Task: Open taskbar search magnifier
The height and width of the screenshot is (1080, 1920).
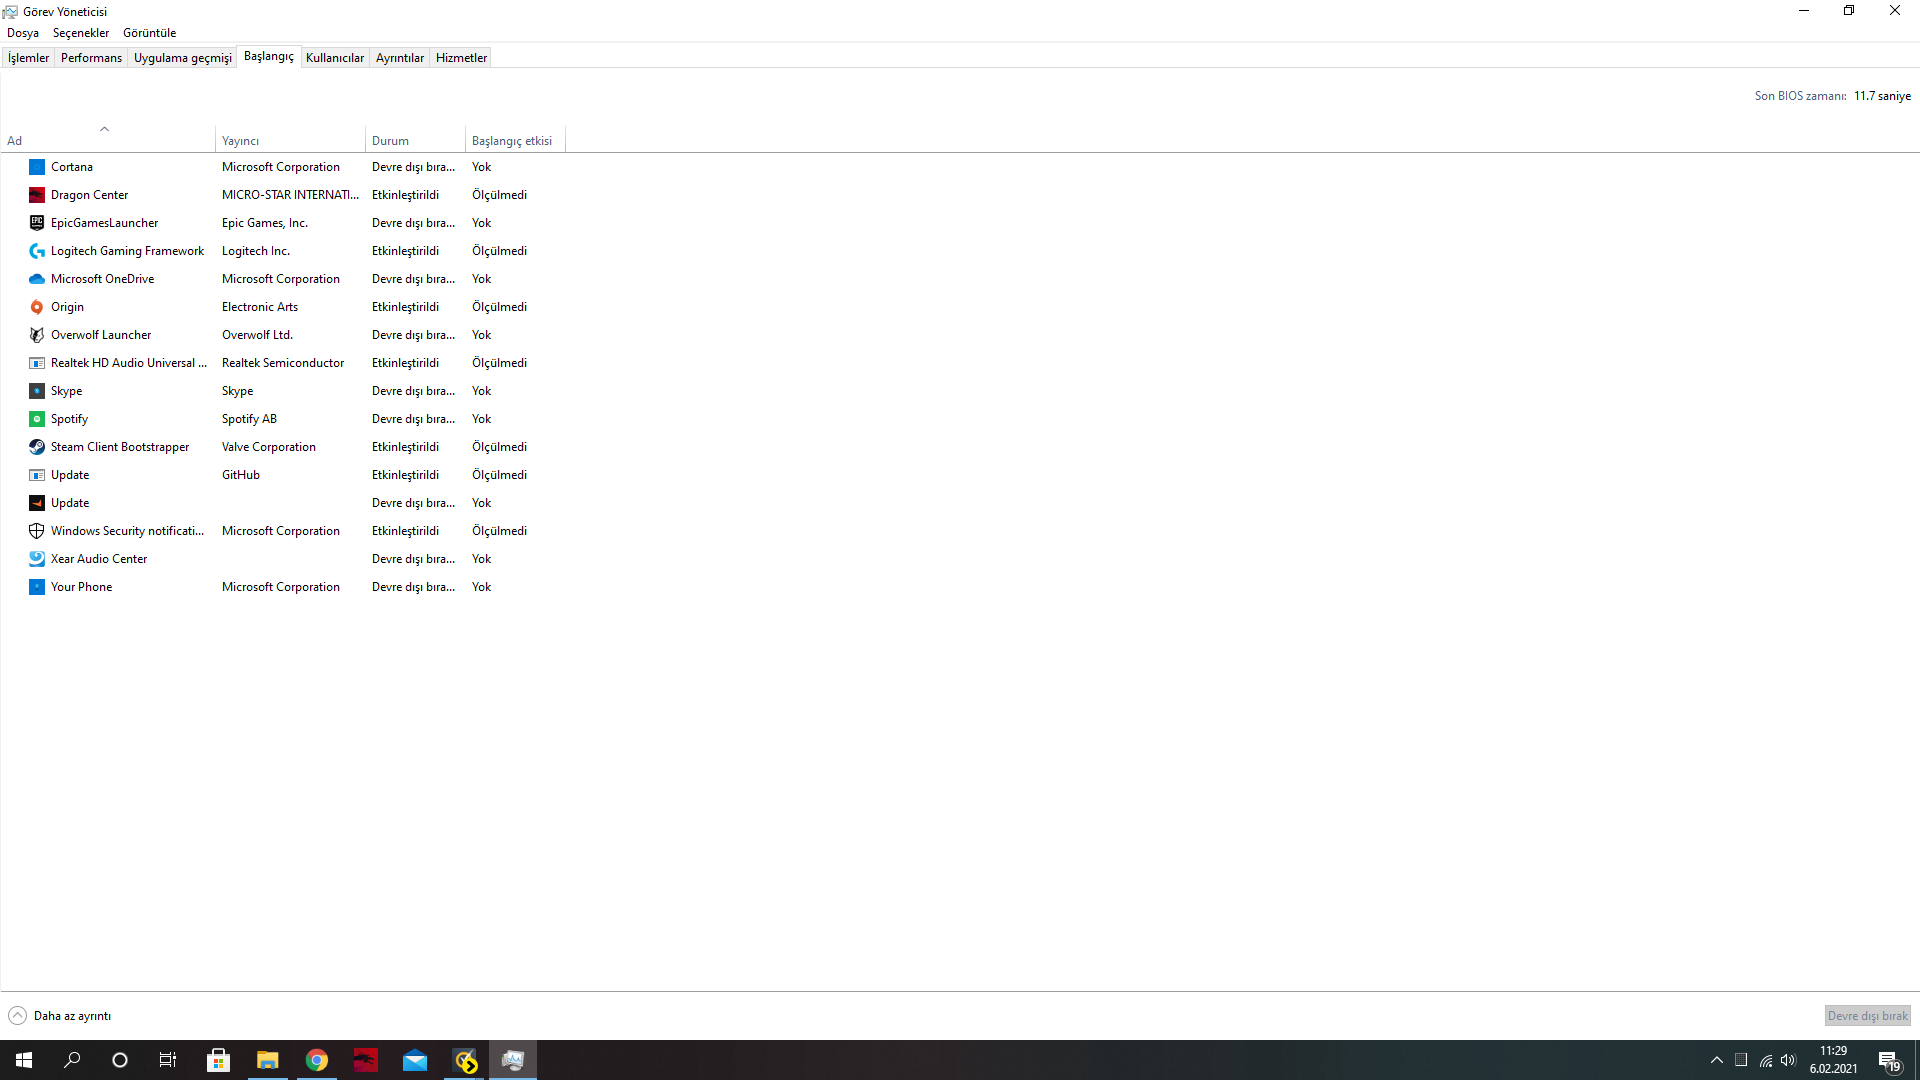Action: pyautogui.click(x=72, y=1060)
